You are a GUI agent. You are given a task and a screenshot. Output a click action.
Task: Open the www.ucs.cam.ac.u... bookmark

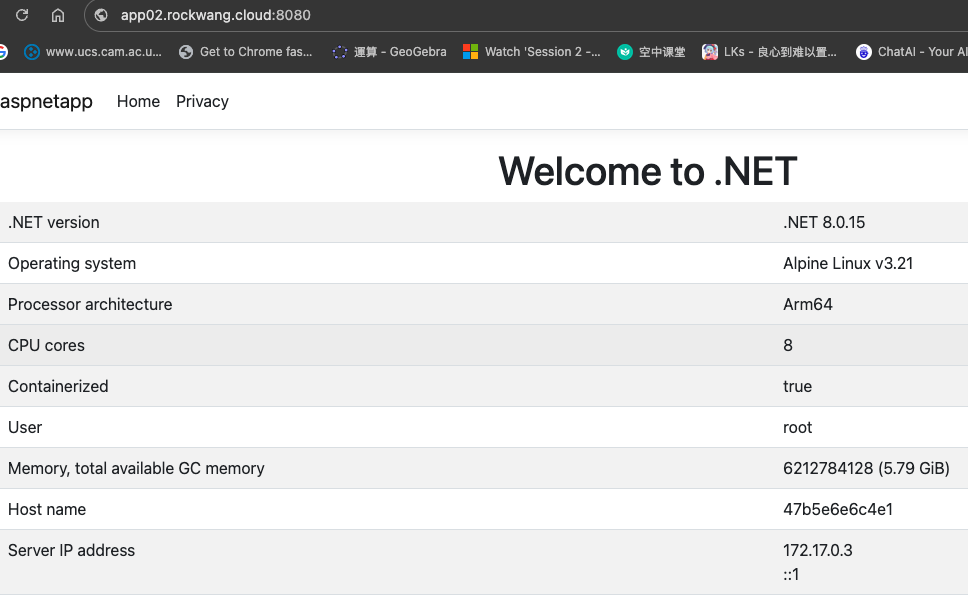point(93,52)
